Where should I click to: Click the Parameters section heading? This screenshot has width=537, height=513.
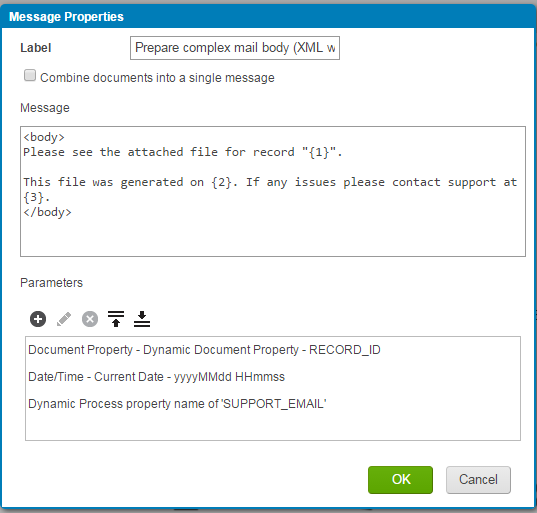[51, 283]
